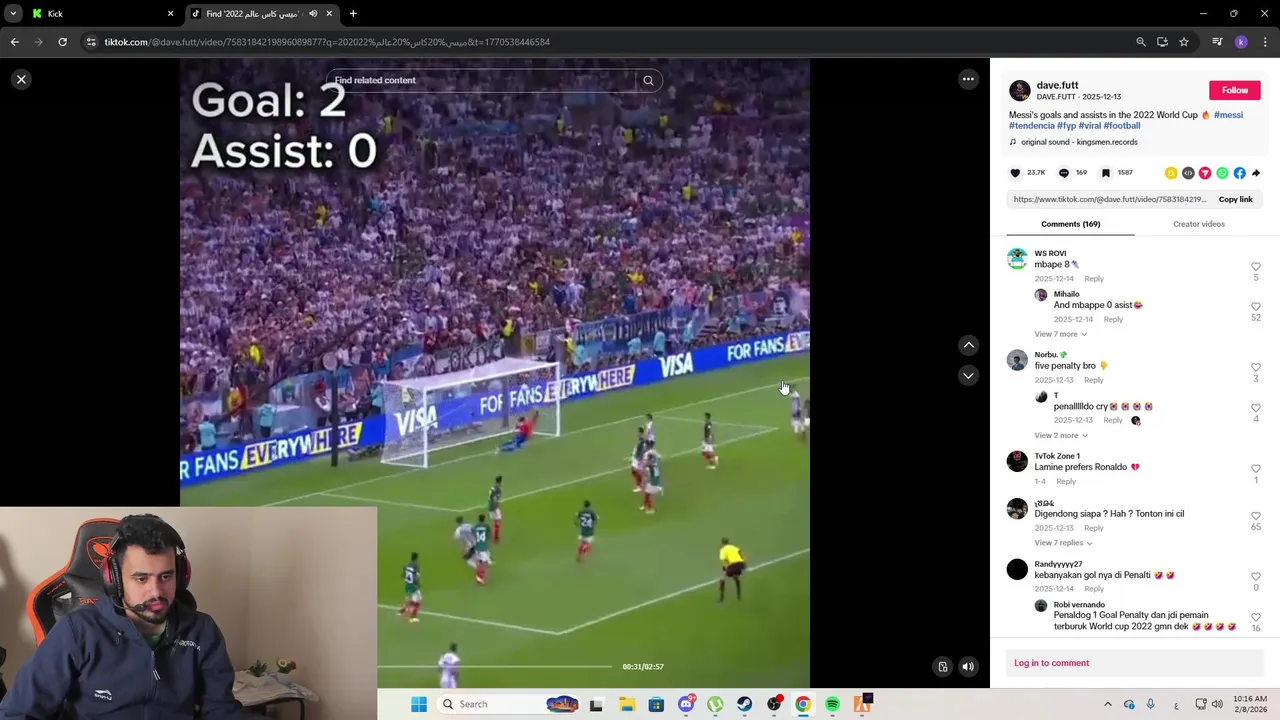The height and width of the screenshot is (720, 1280).
Task: Expand View 2 more under penallllldo reply
Action: click(1060, 435)
